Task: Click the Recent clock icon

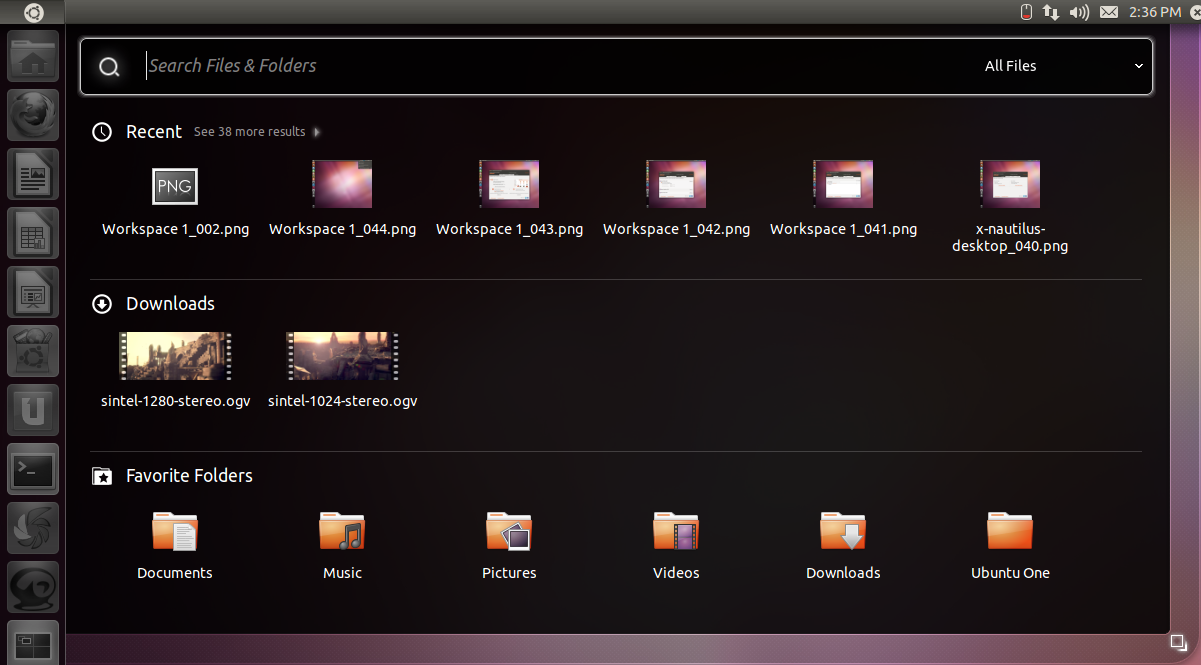Action: pos(101,132)
